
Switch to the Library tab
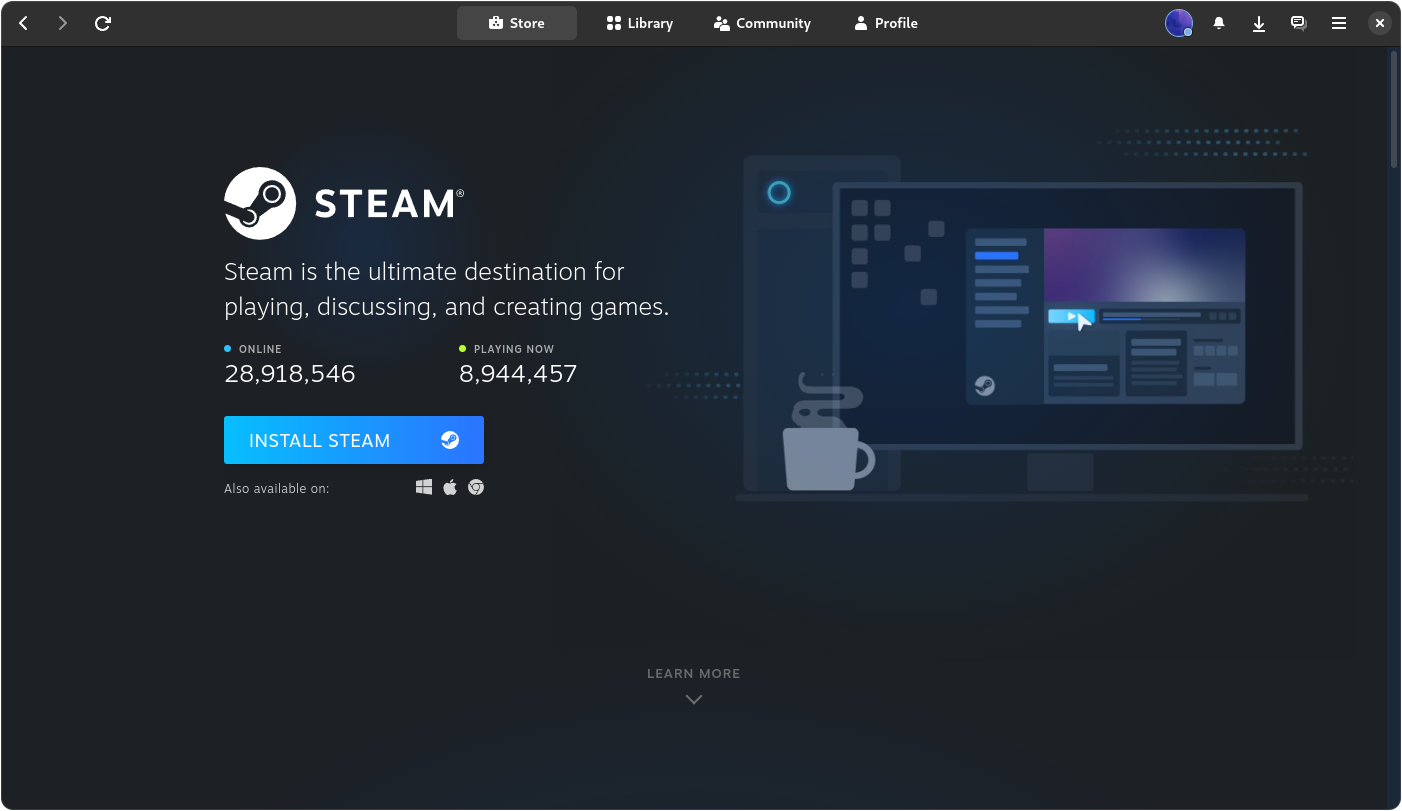click(640, 23)
